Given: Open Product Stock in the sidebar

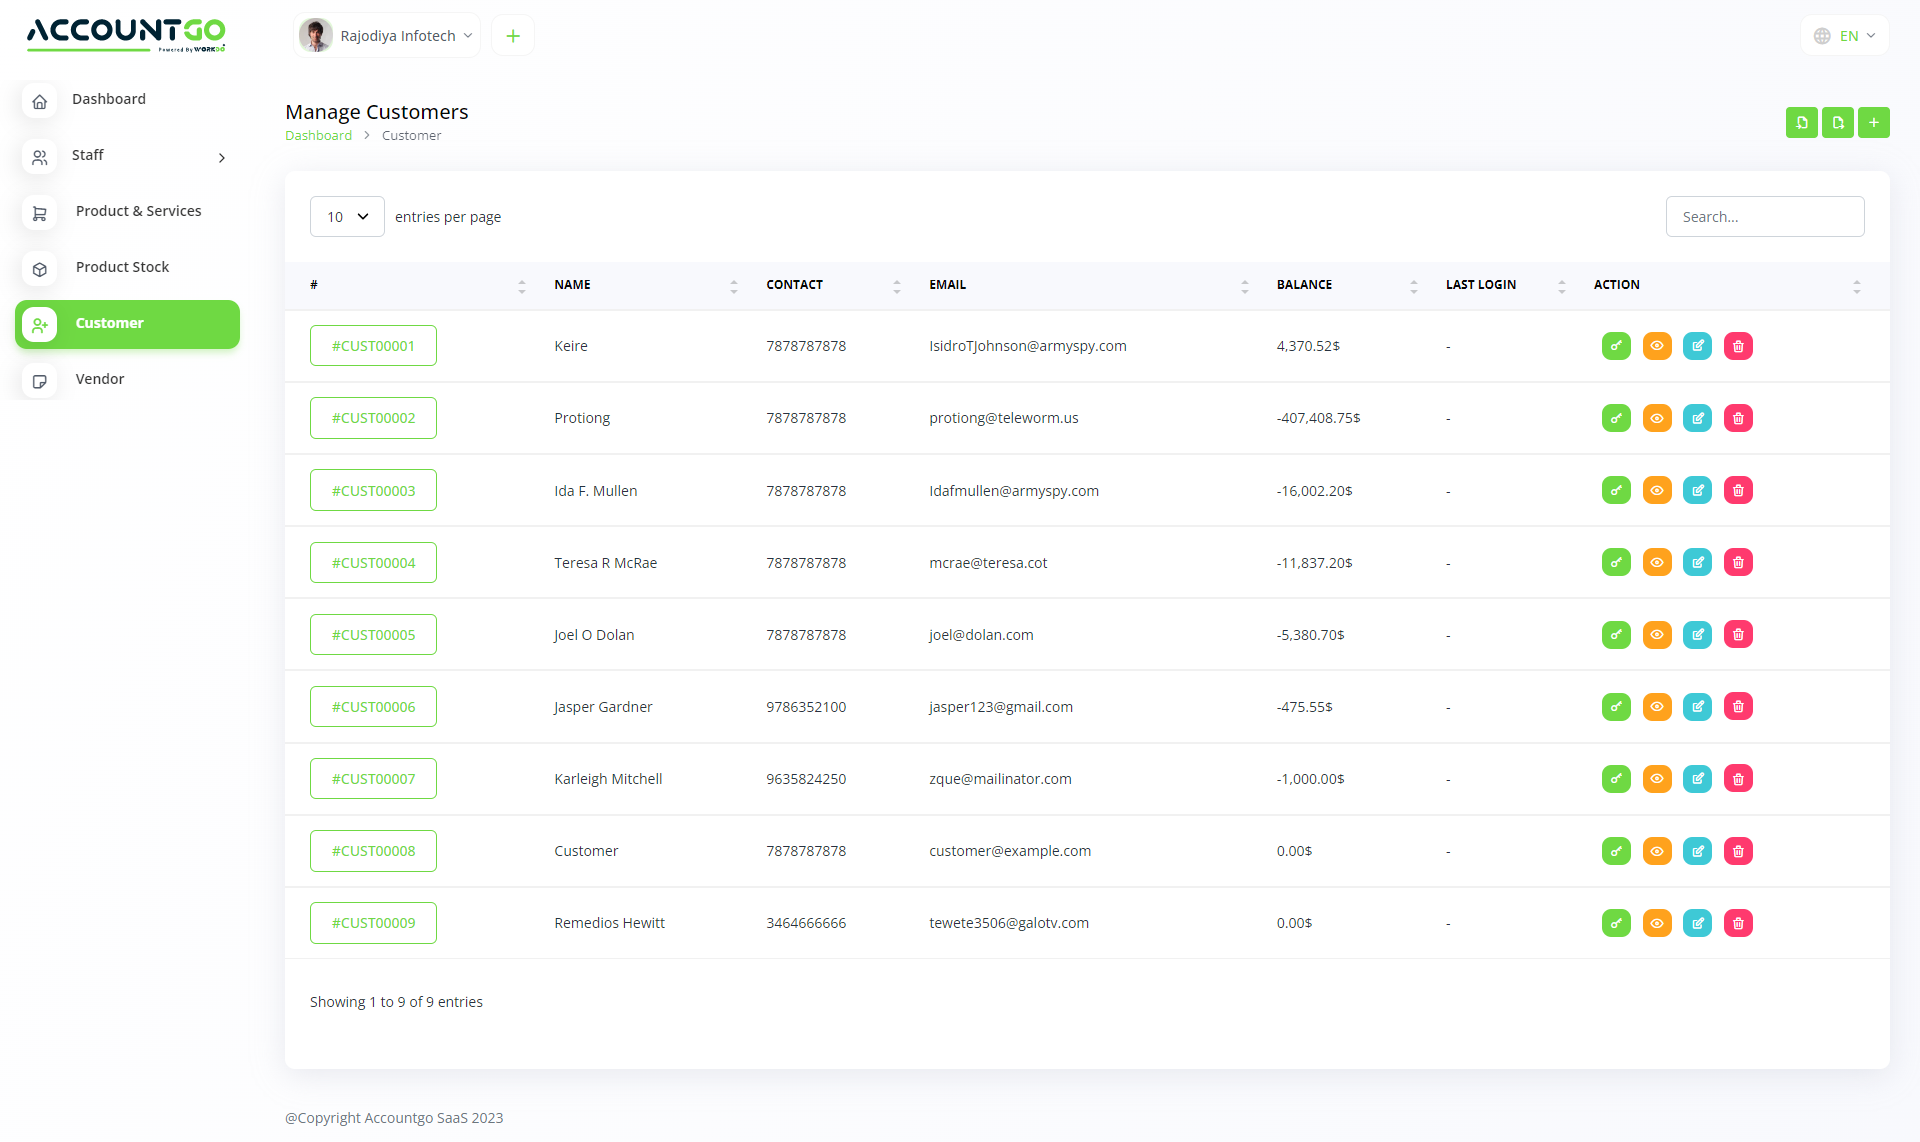Looking at the screenshot, I should pos(128,268).
